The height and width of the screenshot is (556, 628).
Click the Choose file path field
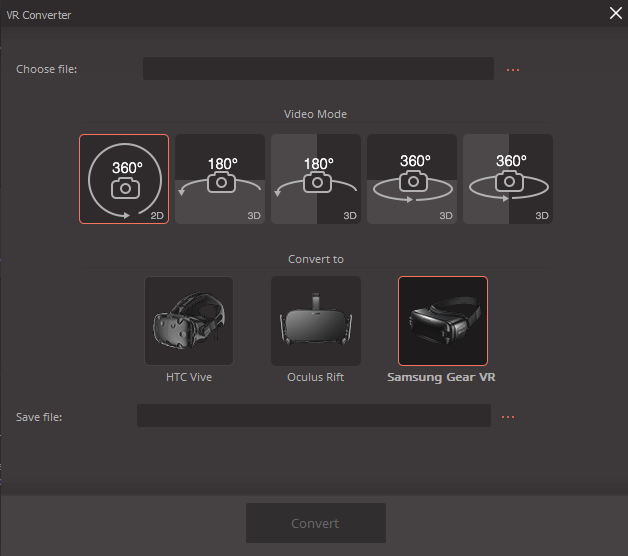[x=318, y=68]
